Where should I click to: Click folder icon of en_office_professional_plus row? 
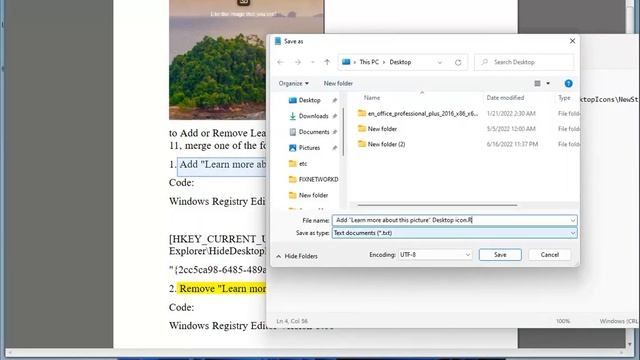[362, 113]
